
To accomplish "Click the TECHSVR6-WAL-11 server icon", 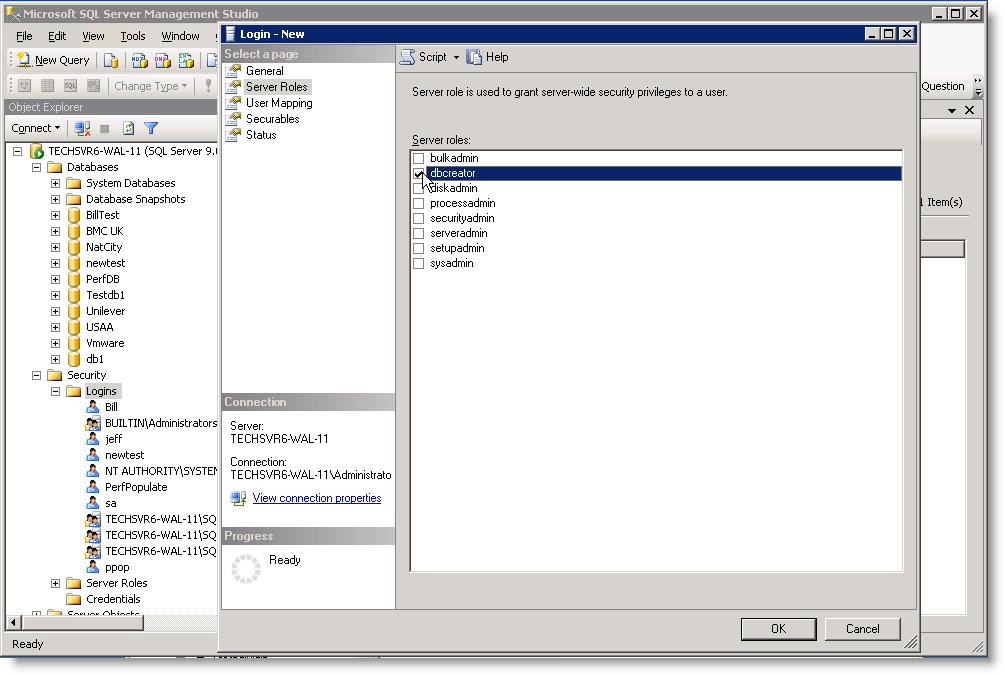I will pyautogui.click(x=37, y=151).
